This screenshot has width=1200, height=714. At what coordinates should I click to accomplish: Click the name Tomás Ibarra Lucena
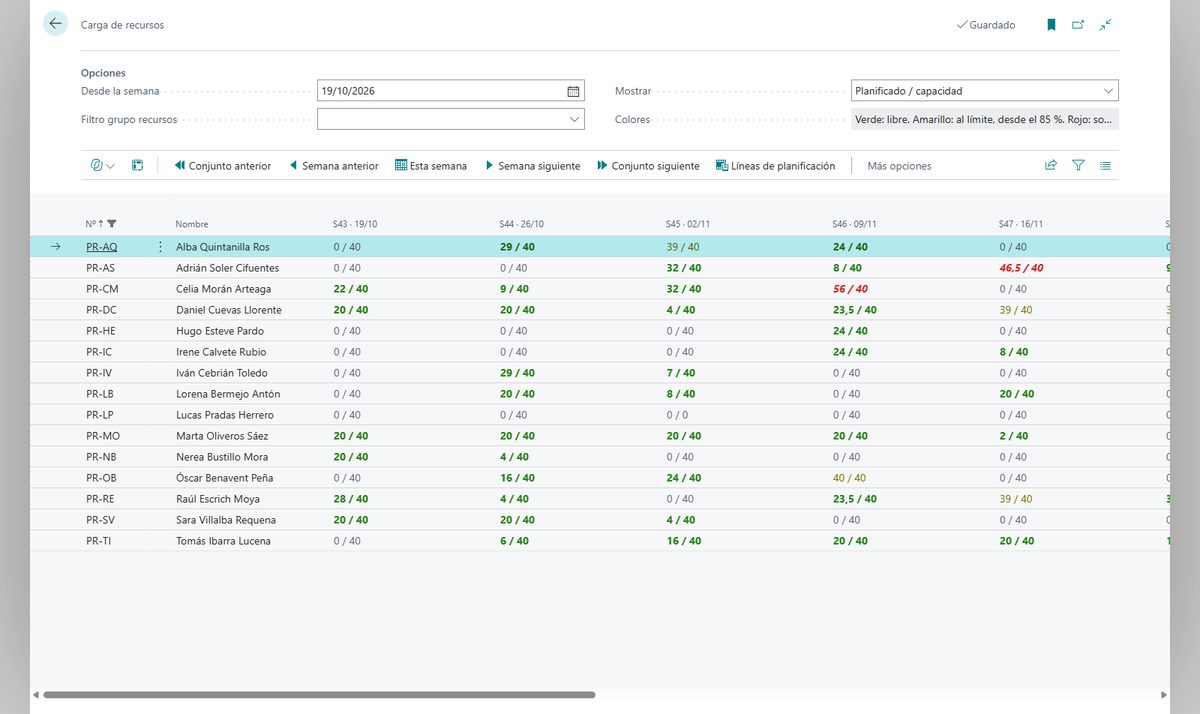point(223,541)
